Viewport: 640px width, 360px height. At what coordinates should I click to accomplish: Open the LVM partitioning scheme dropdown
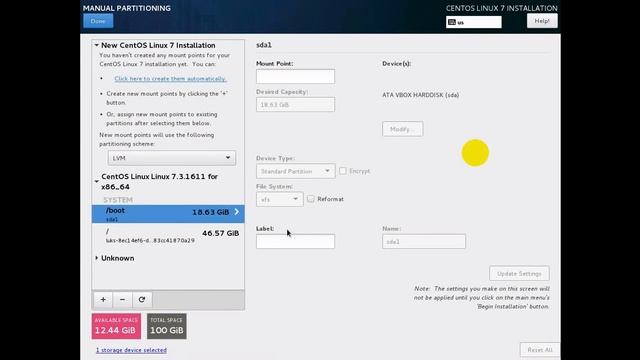[172, 158]
